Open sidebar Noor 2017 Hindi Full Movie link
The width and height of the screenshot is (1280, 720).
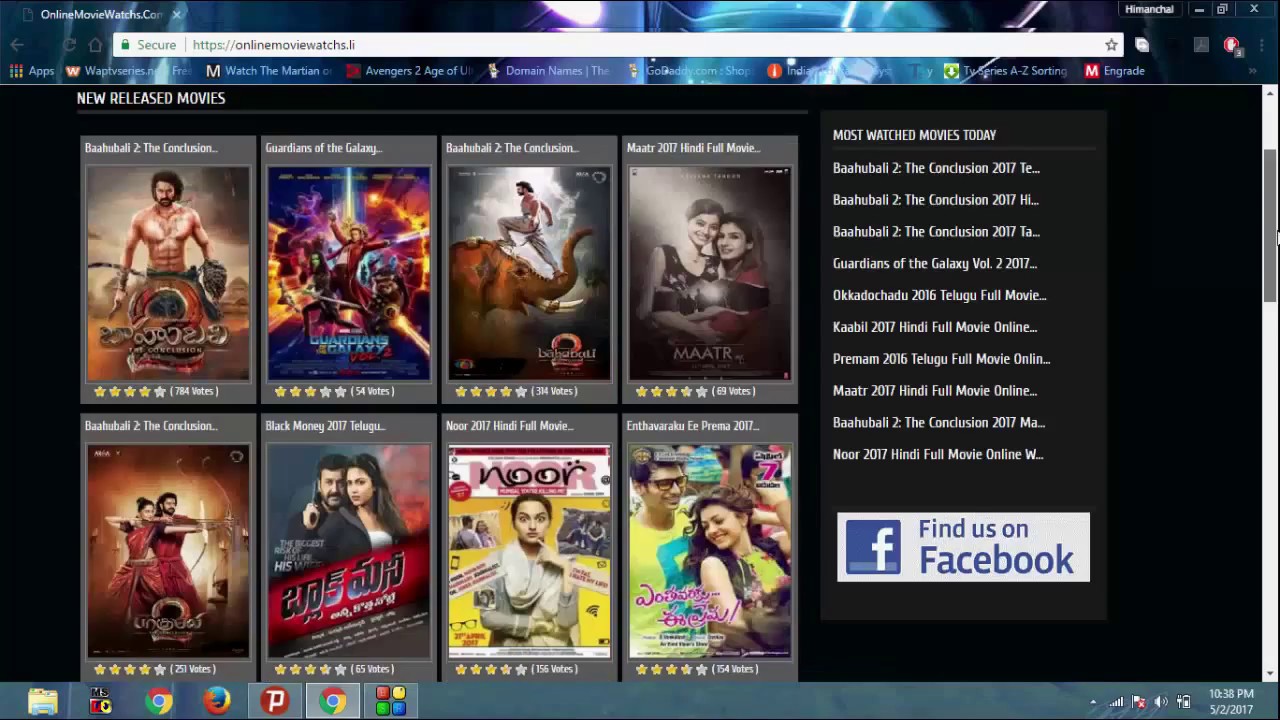[x=938, y=454]
